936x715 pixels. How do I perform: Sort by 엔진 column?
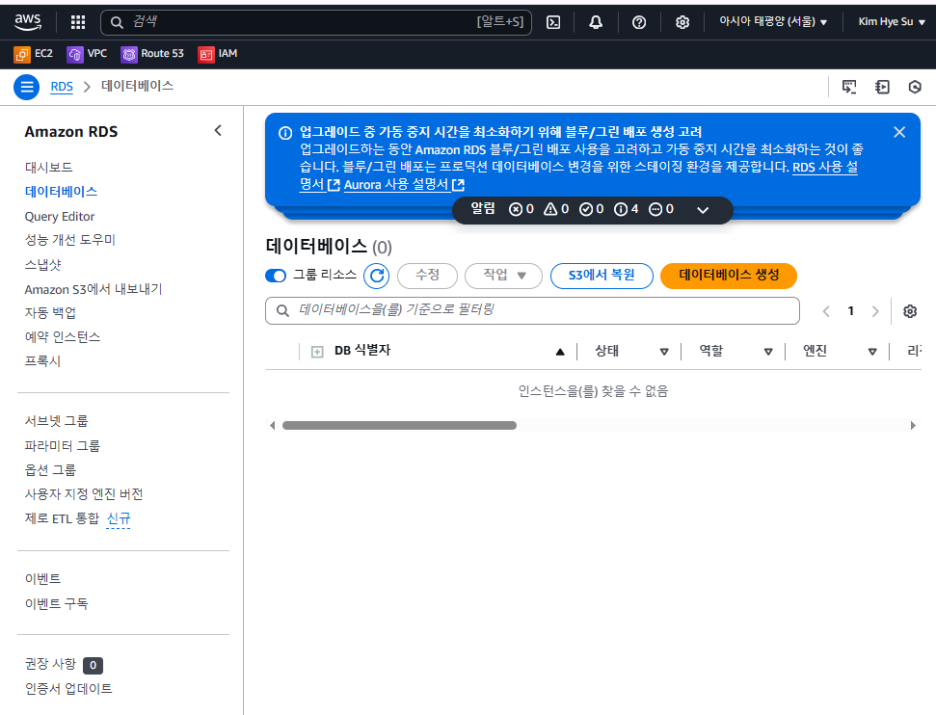(x=872, y=352)
